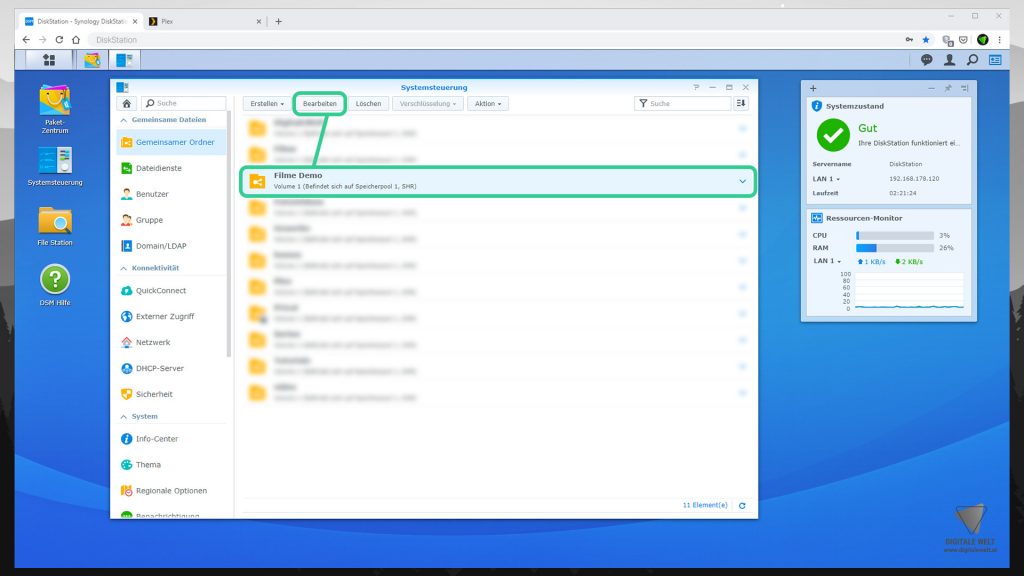Toggle the widgets panel icon
Screen dimensions: 1024x576
point(995,60)
